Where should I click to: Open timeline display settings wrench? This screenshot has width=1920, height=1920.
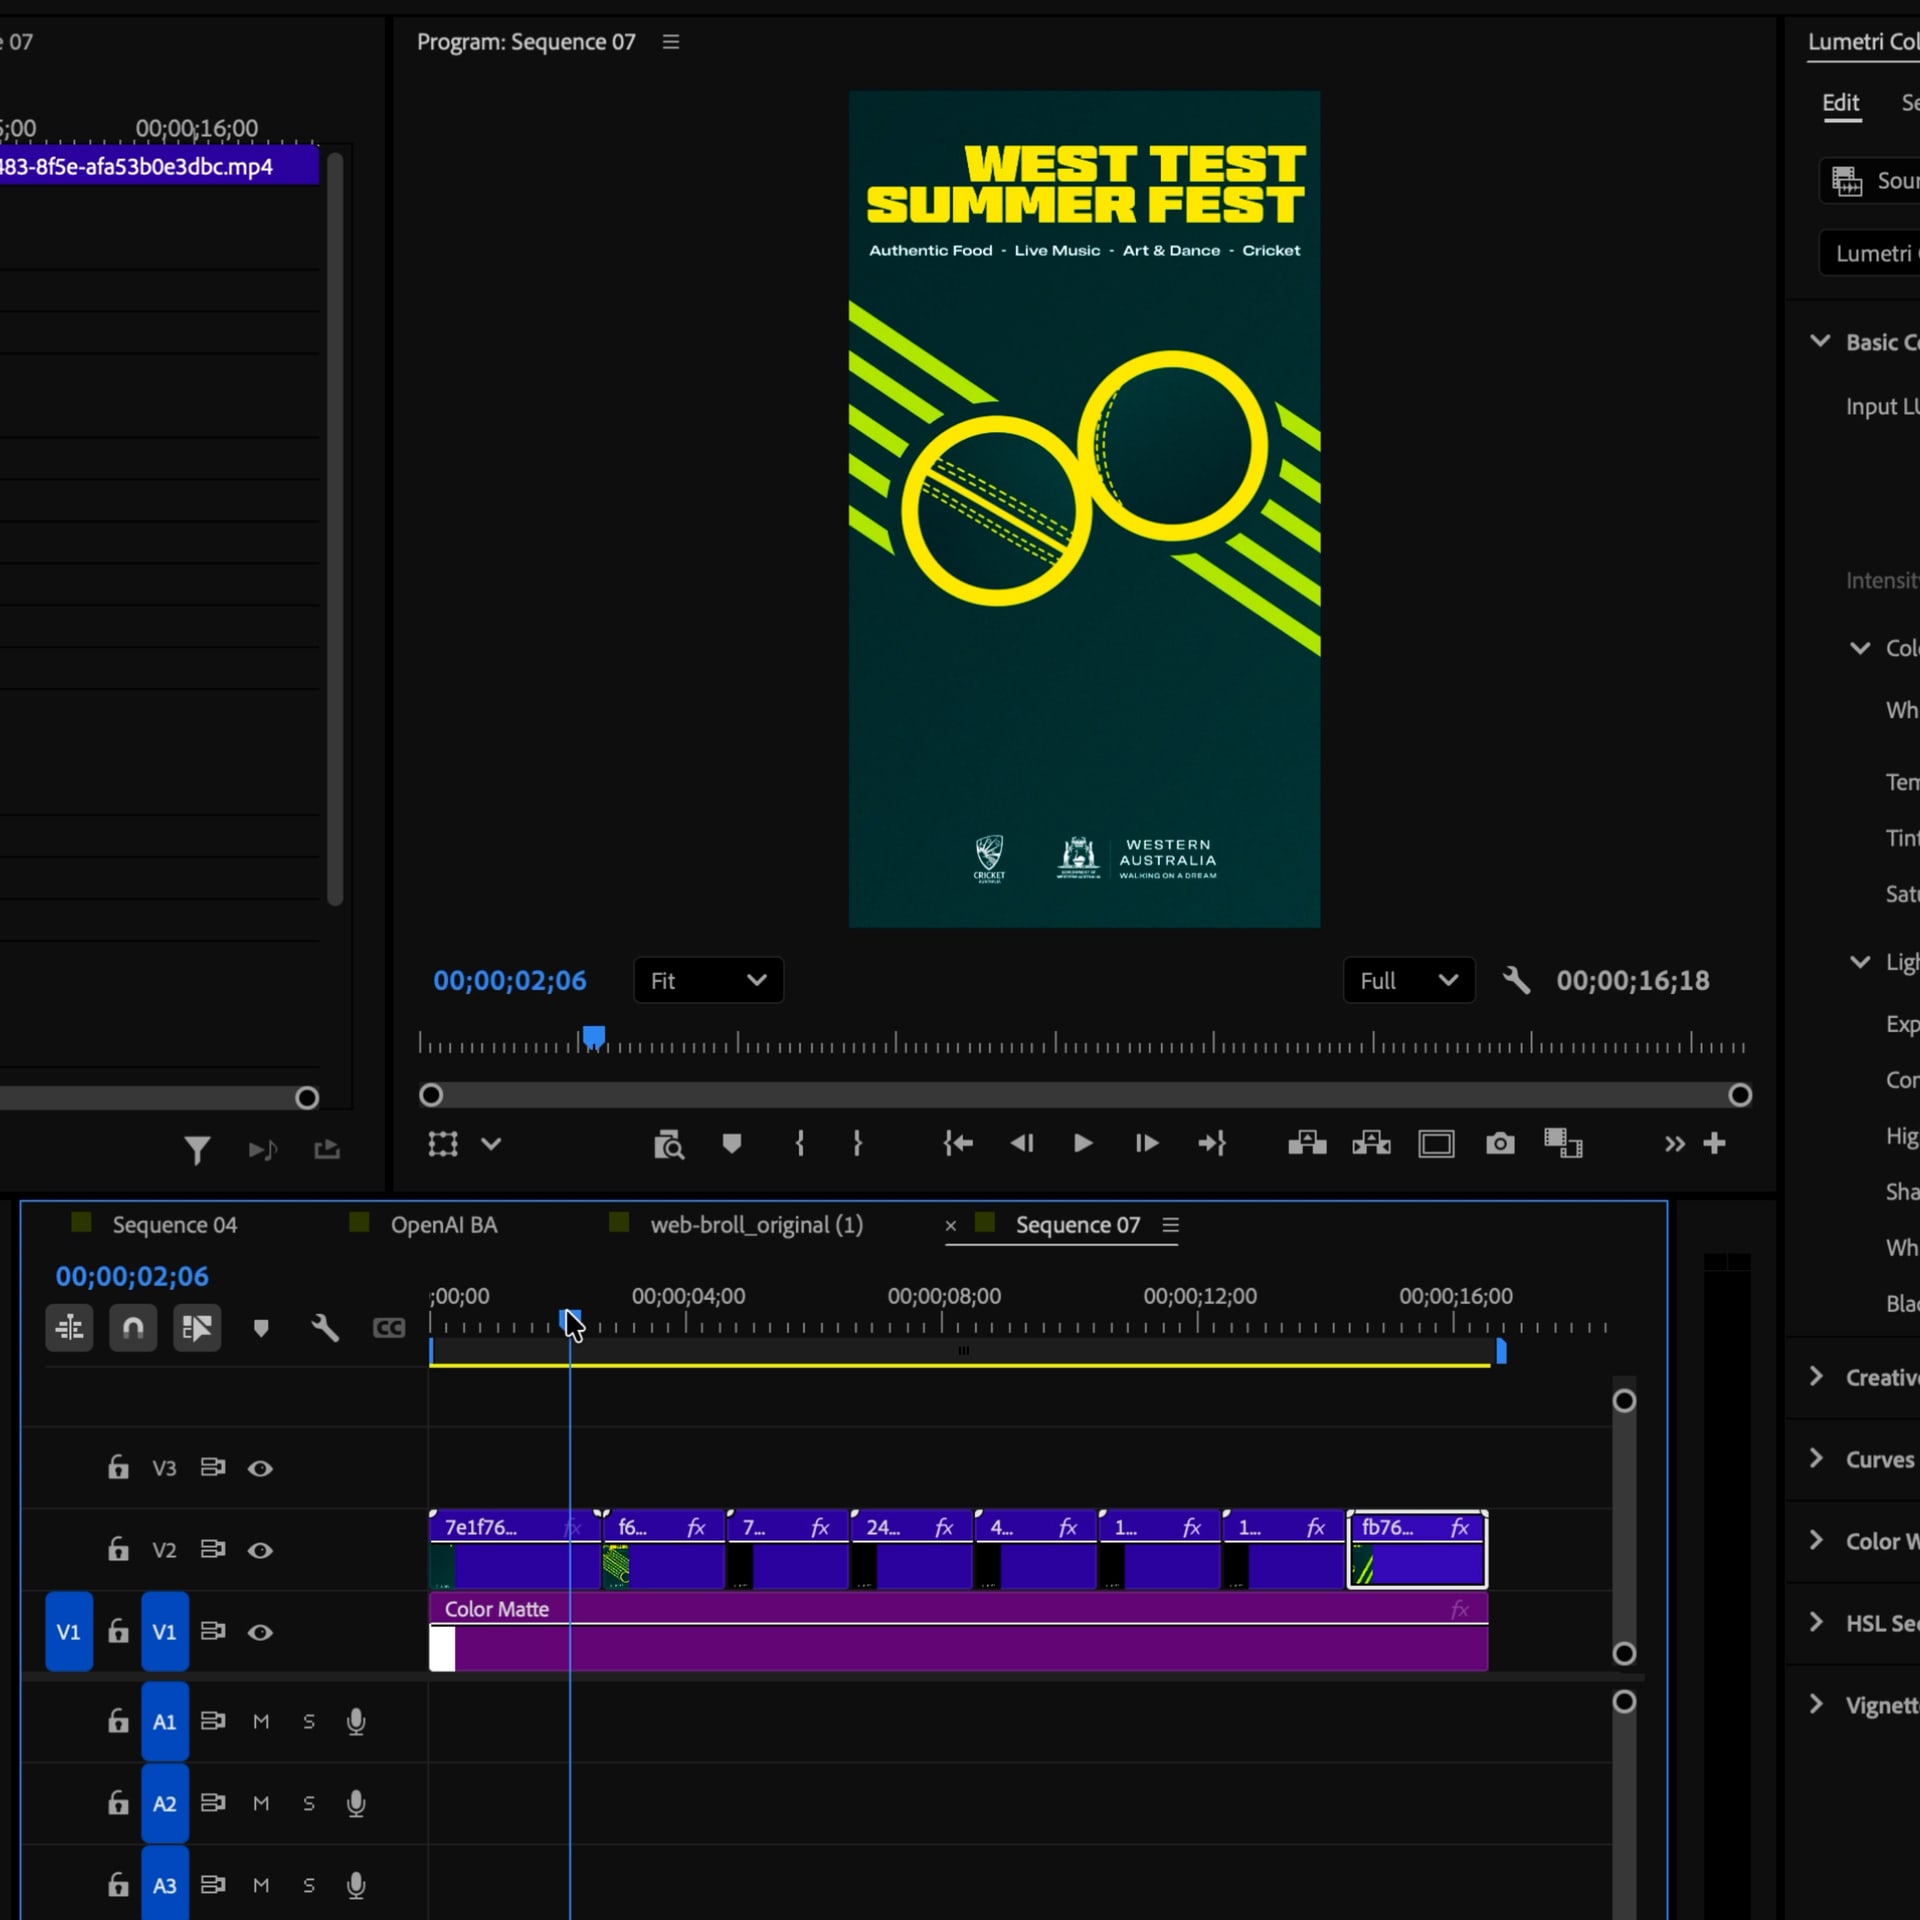tap(325, 1328)
